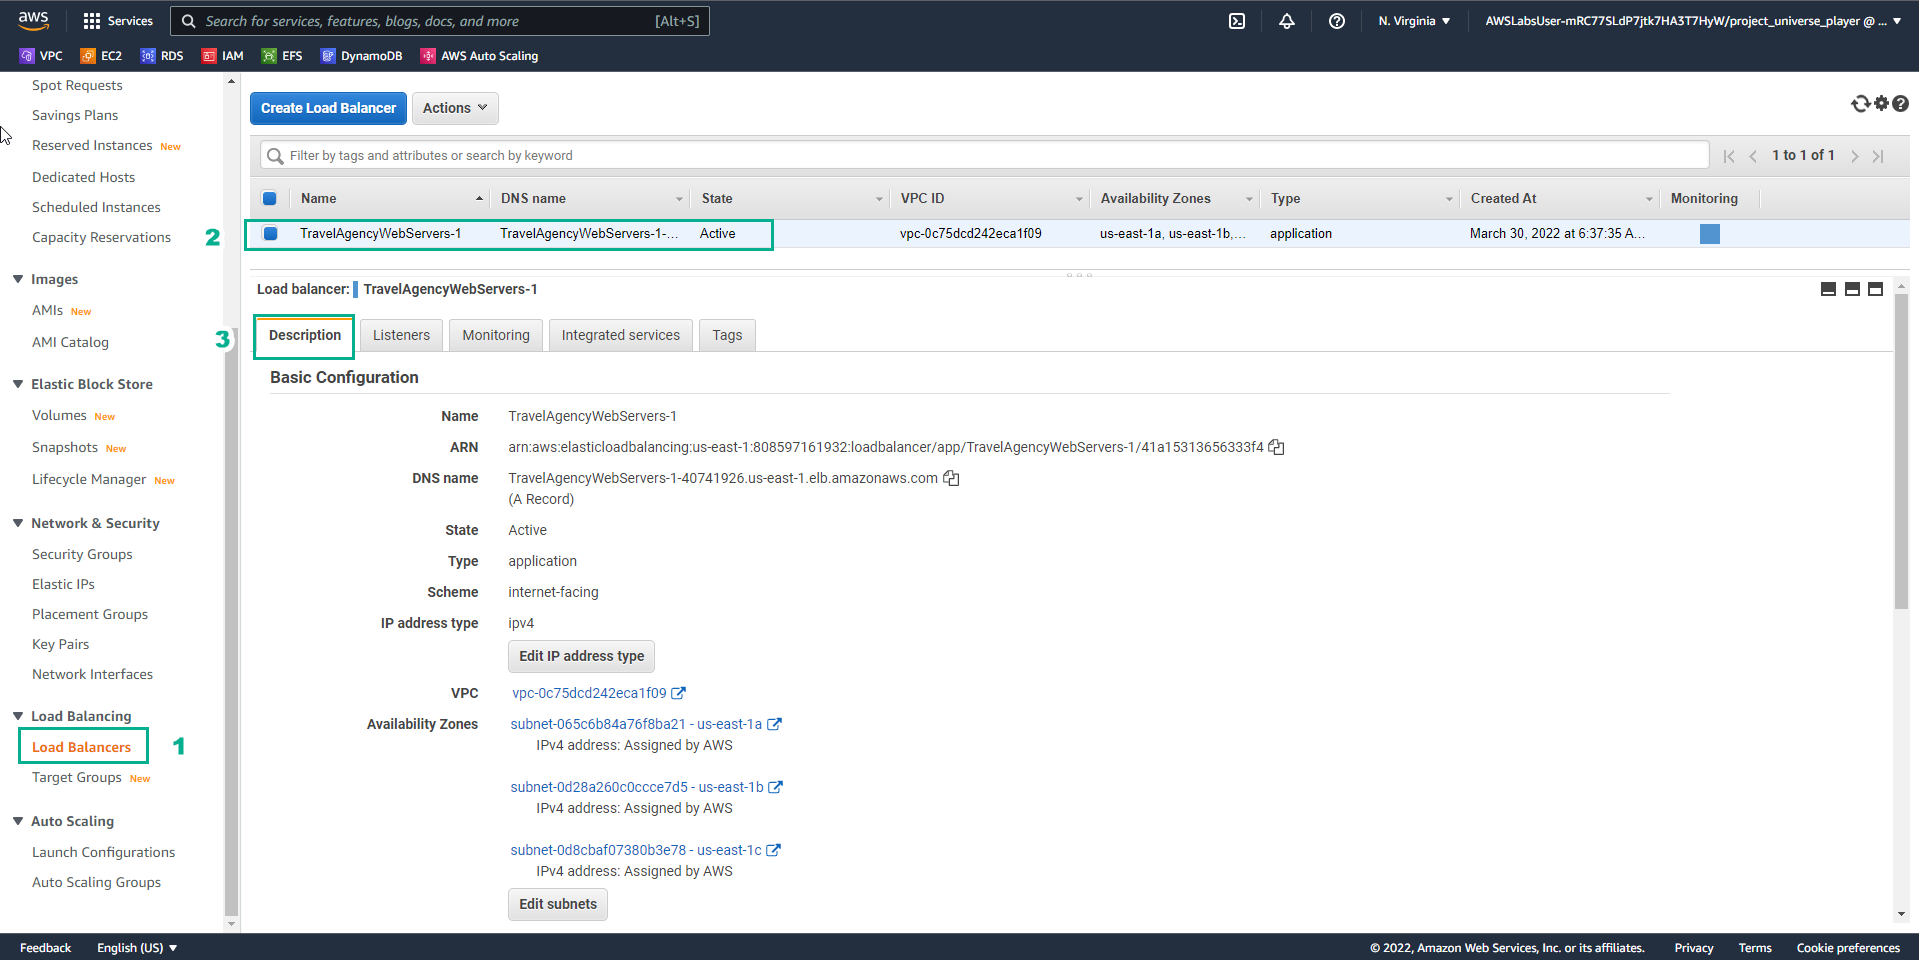Viewport: 1919px width, 960px height.
Task: Switch to the Tags tab
Action: click(x=727, y=335)
